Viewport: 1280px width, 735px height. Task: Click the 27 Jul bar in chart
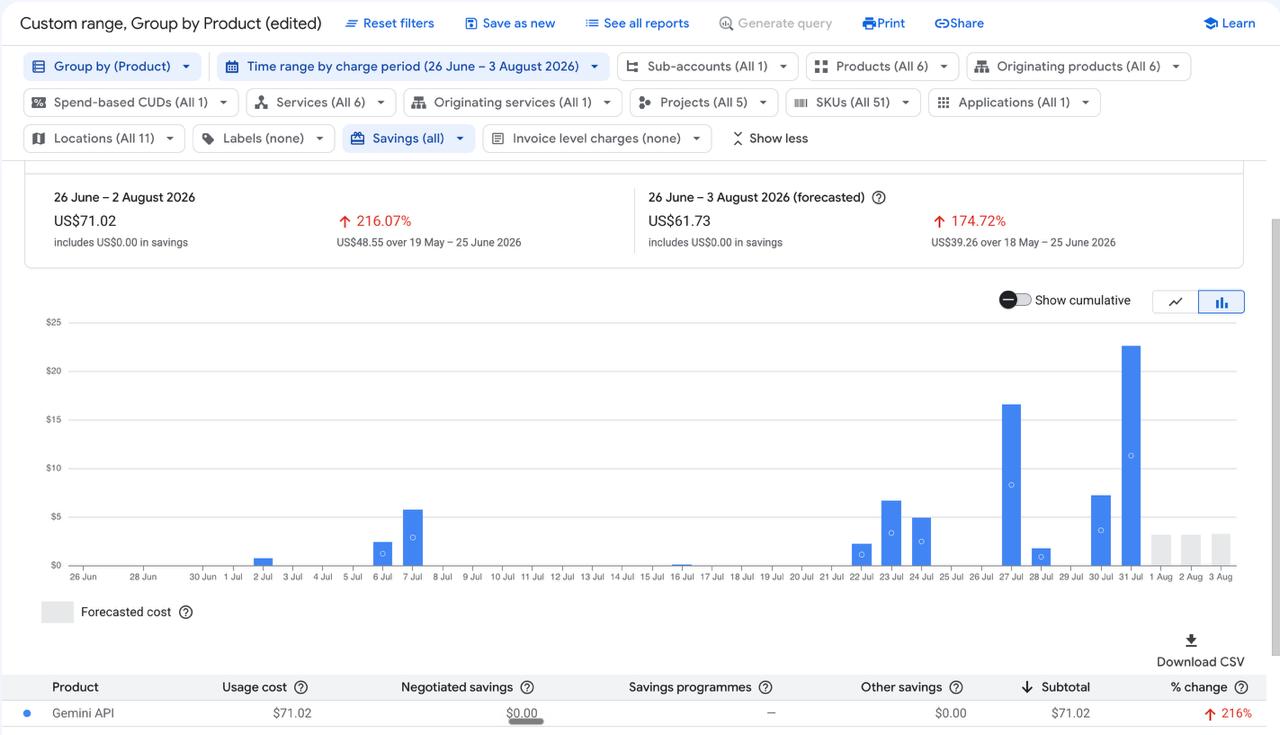1011,485
